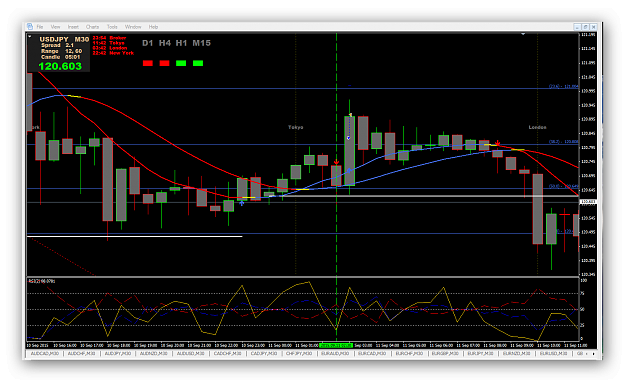The image size is (625, 382).
Task: Switch to the EURUSD,M30 chart tab
Action: point(553,354)
